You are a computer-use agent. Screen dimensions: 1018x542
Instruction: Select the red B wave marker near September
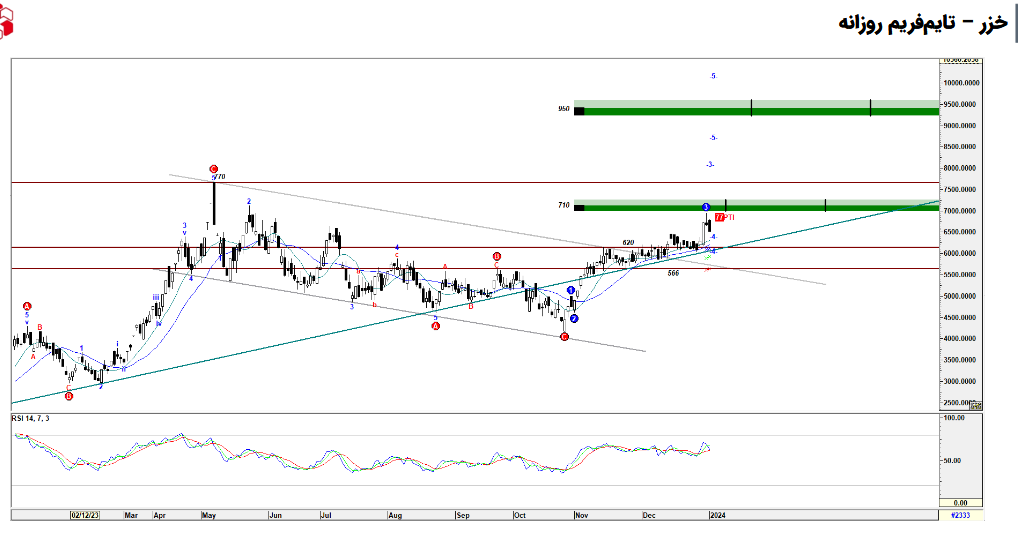click(497, 257)
